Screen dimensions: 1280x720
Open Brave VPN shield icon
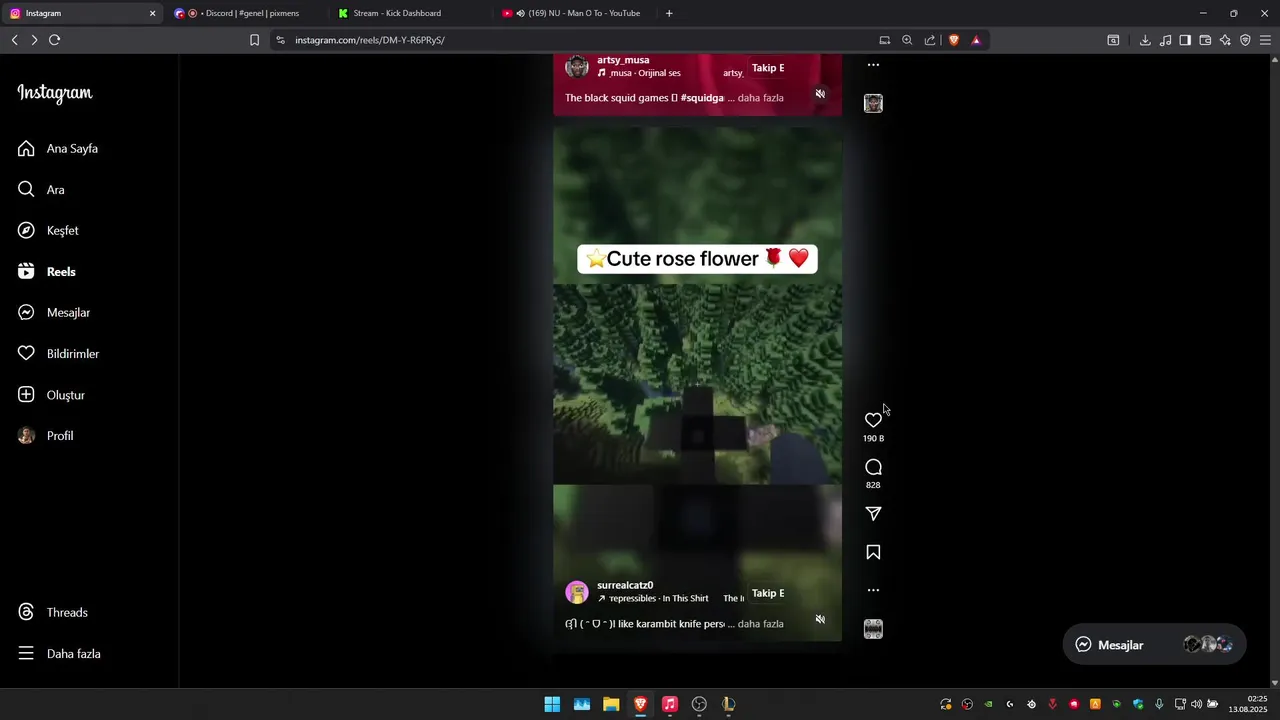pos(1245,40)
